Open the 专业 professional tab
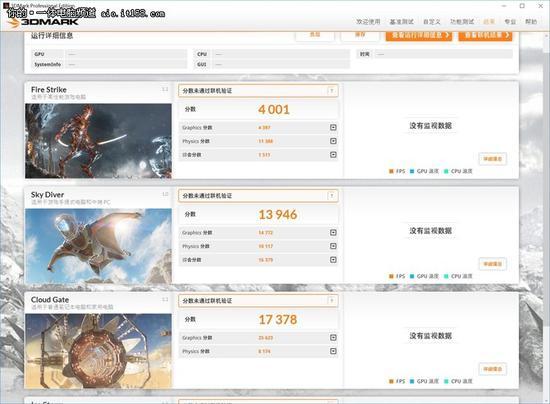 point(510,22)
